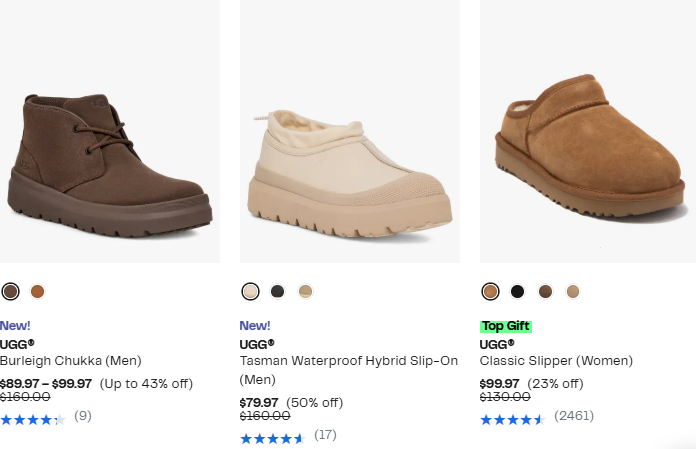Pick black swatch for Tasman Hybrid Slip-On

point(278,291)
